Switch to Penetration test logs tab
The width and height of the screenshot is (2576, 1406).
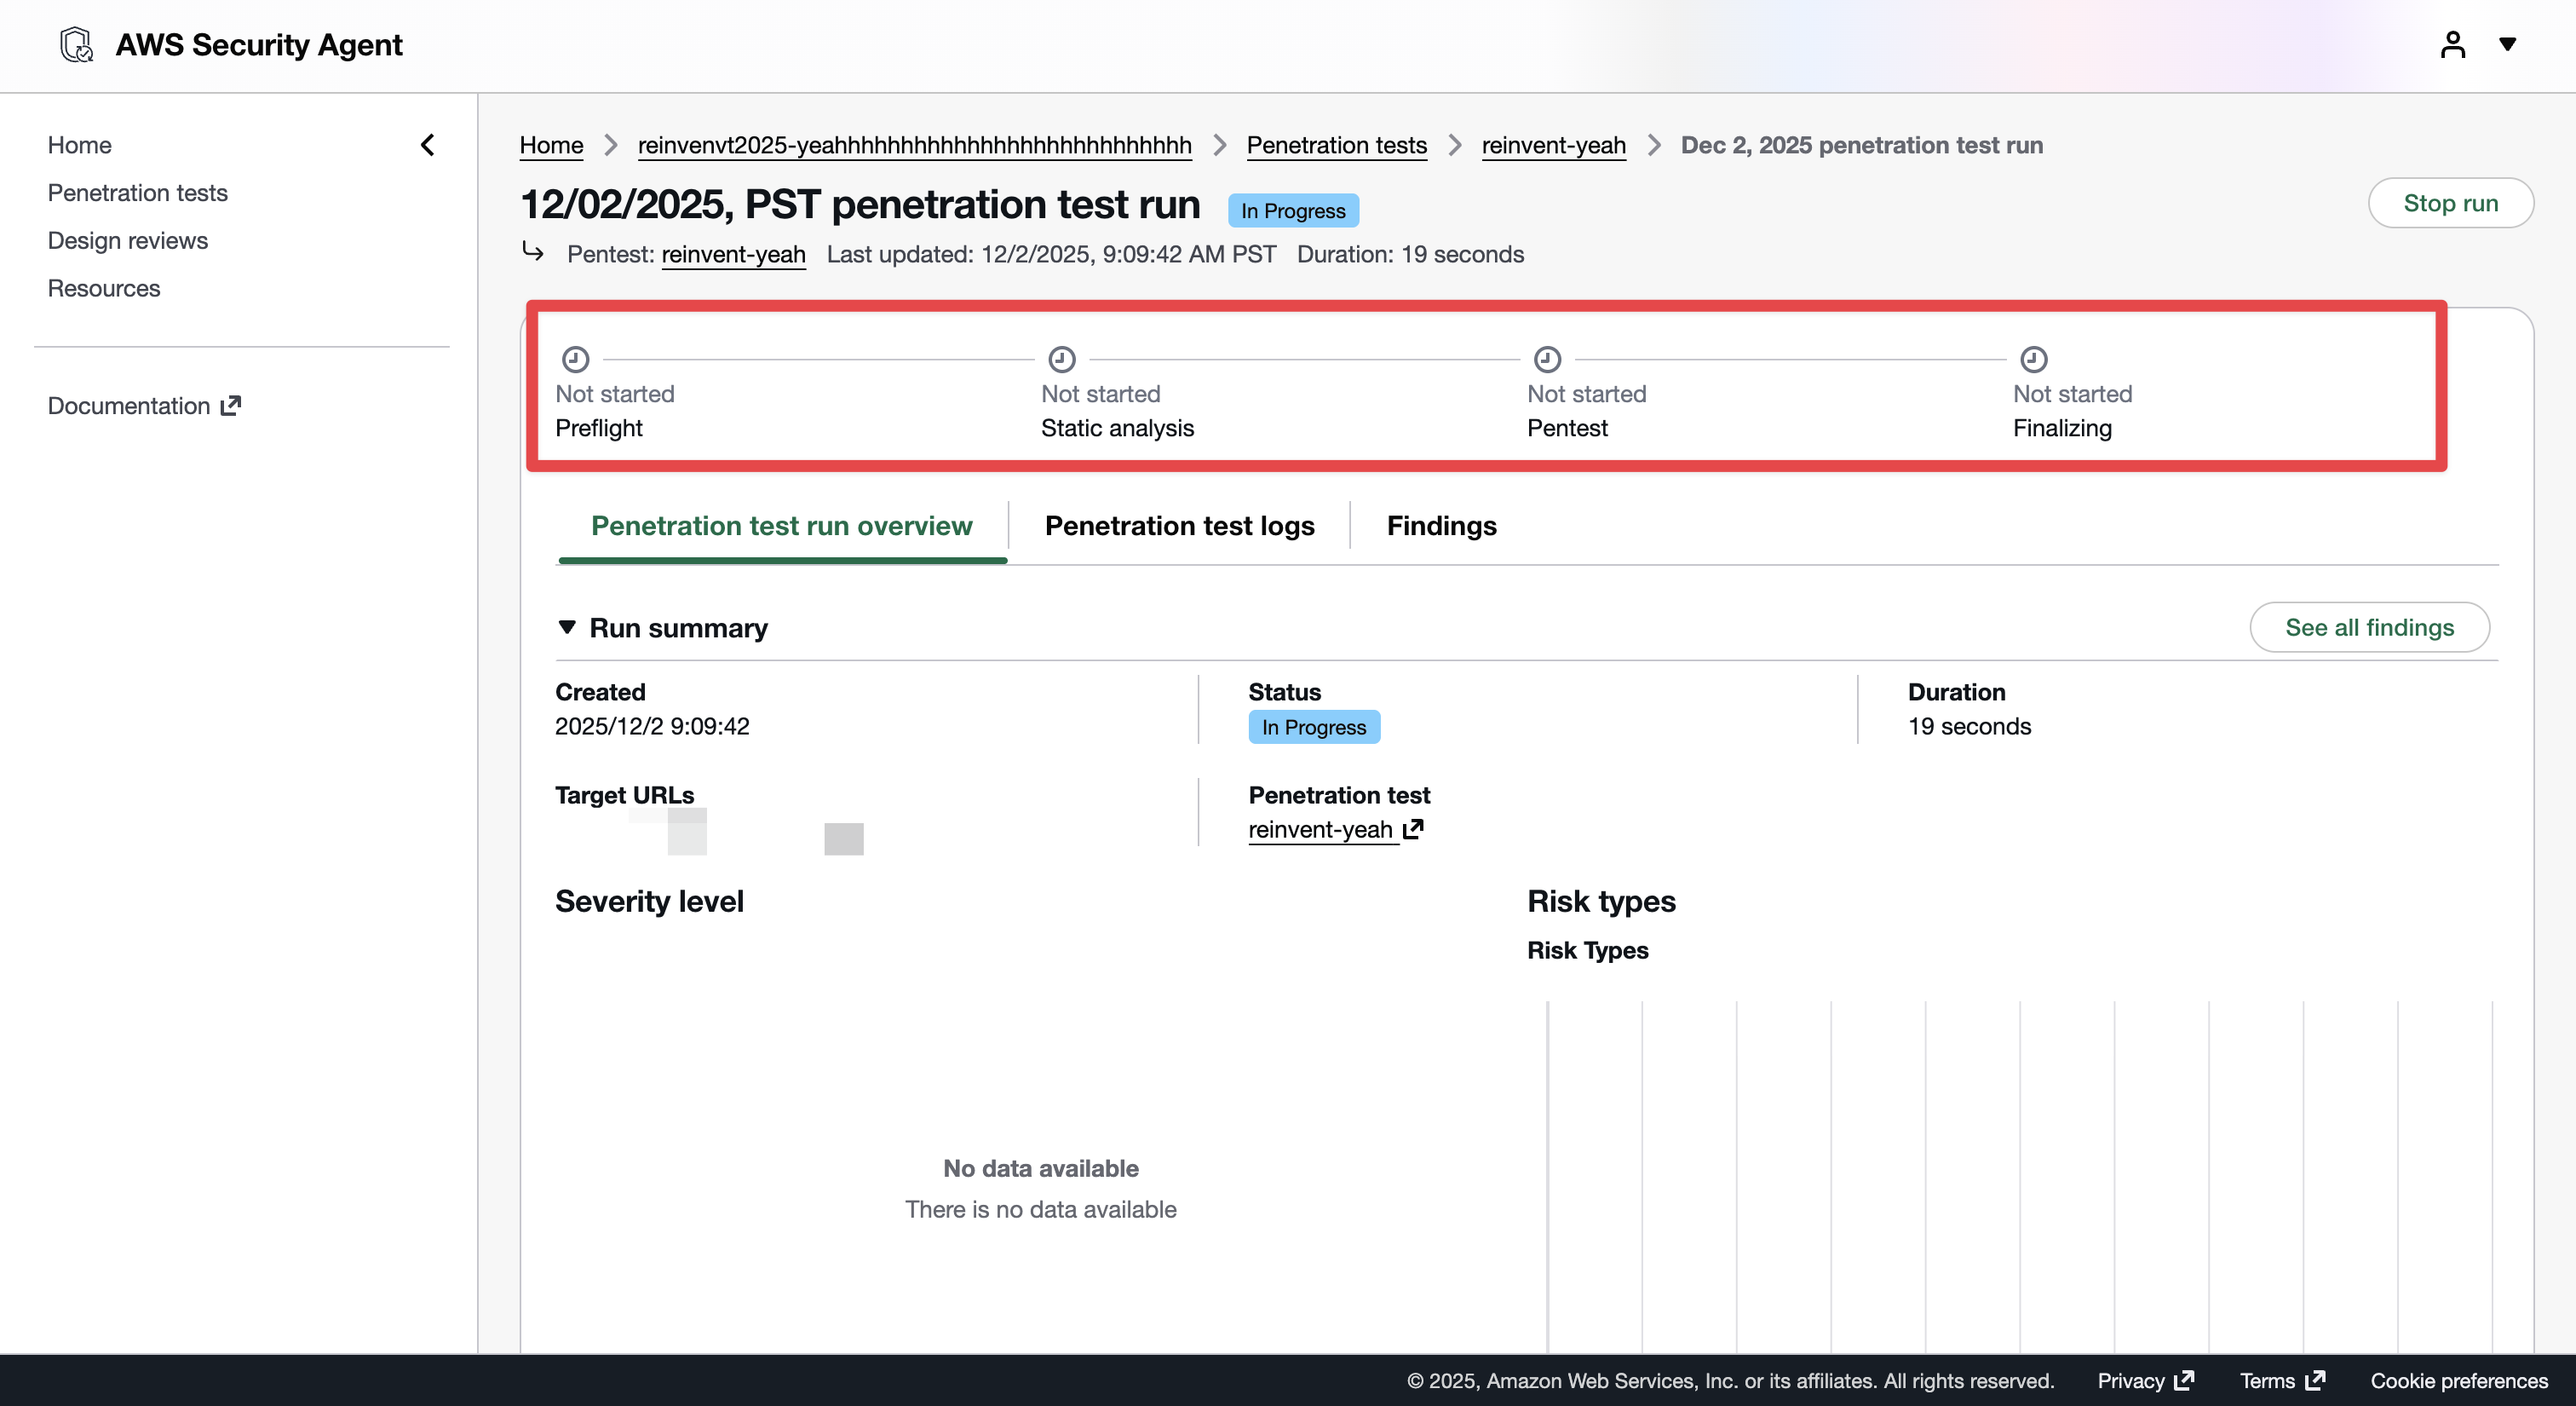coord(1179,526)
